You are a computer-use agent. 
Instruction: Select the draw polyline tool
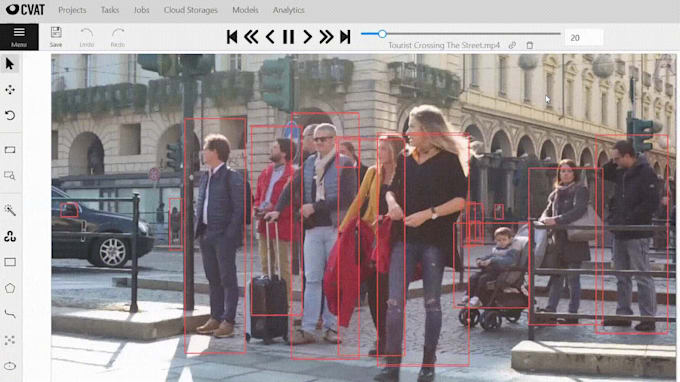click(10, 314)
